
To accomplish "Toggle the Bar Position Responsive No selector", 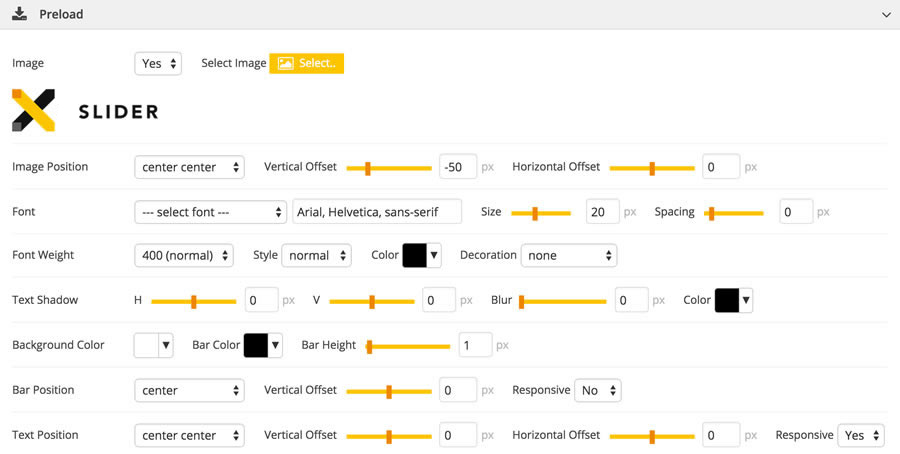I will click(x=598, y=390).
